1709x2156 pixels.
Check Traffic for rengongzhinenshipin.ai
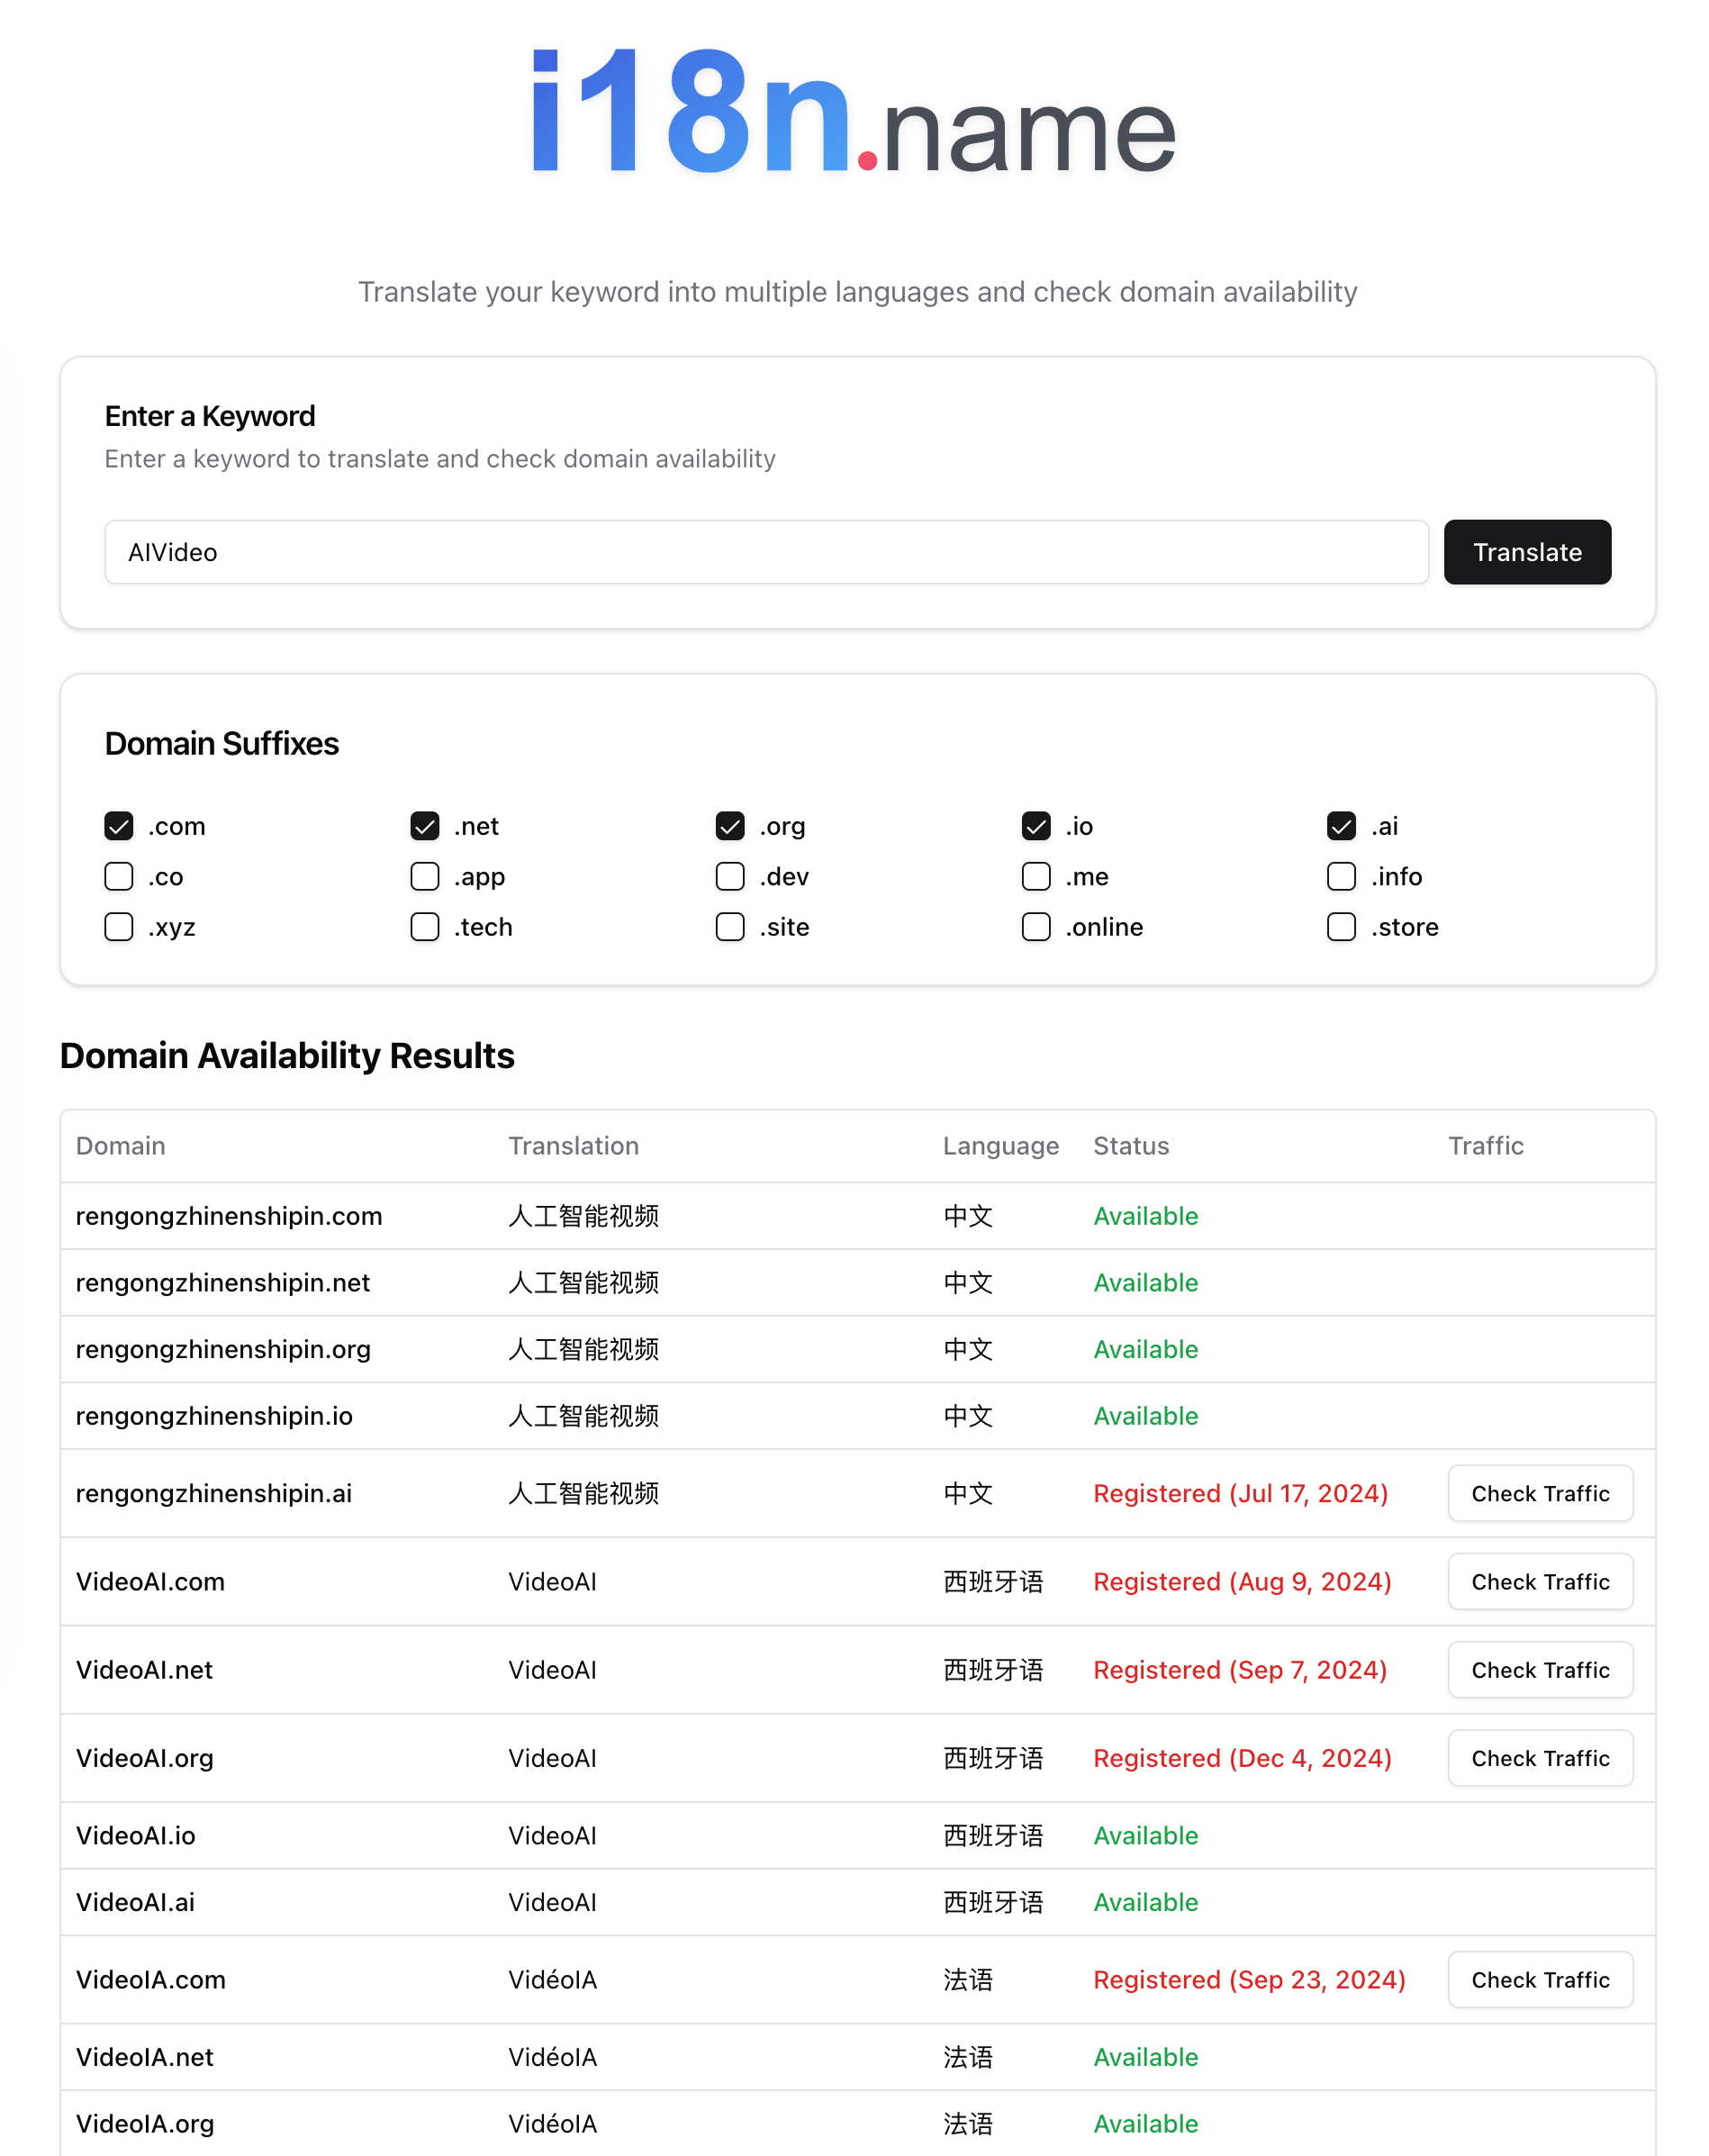tap(1540, 1493)
